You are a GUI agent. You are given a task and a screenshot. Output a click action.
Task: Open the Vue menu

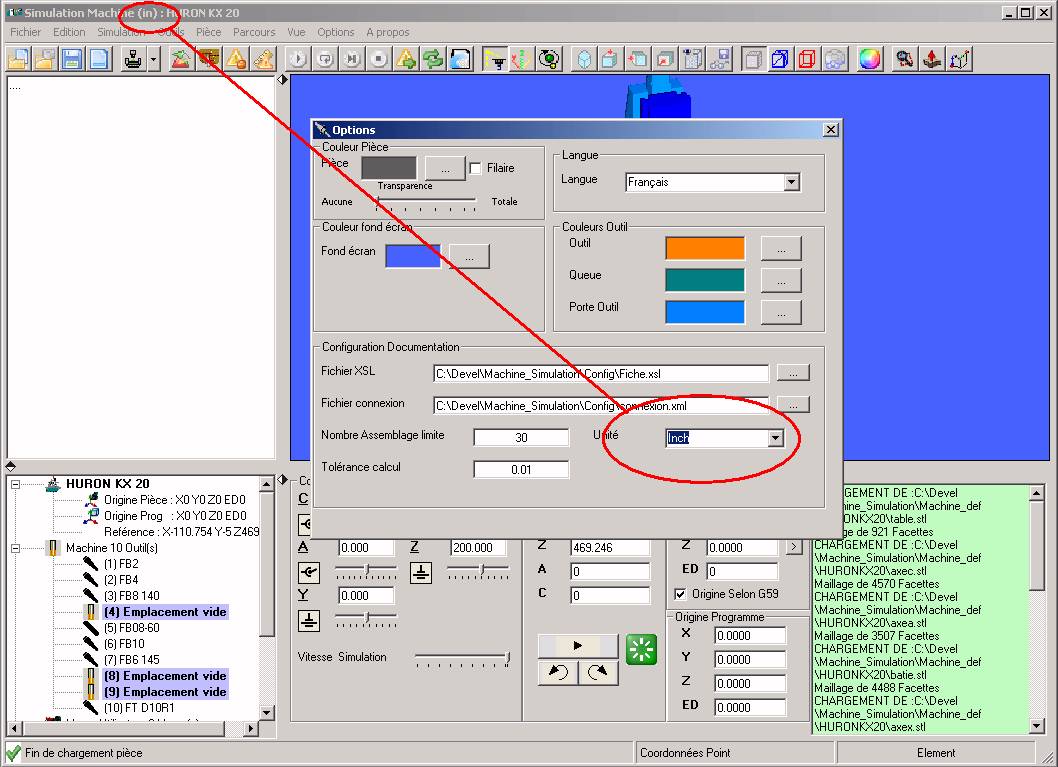(x=296, y=32)
